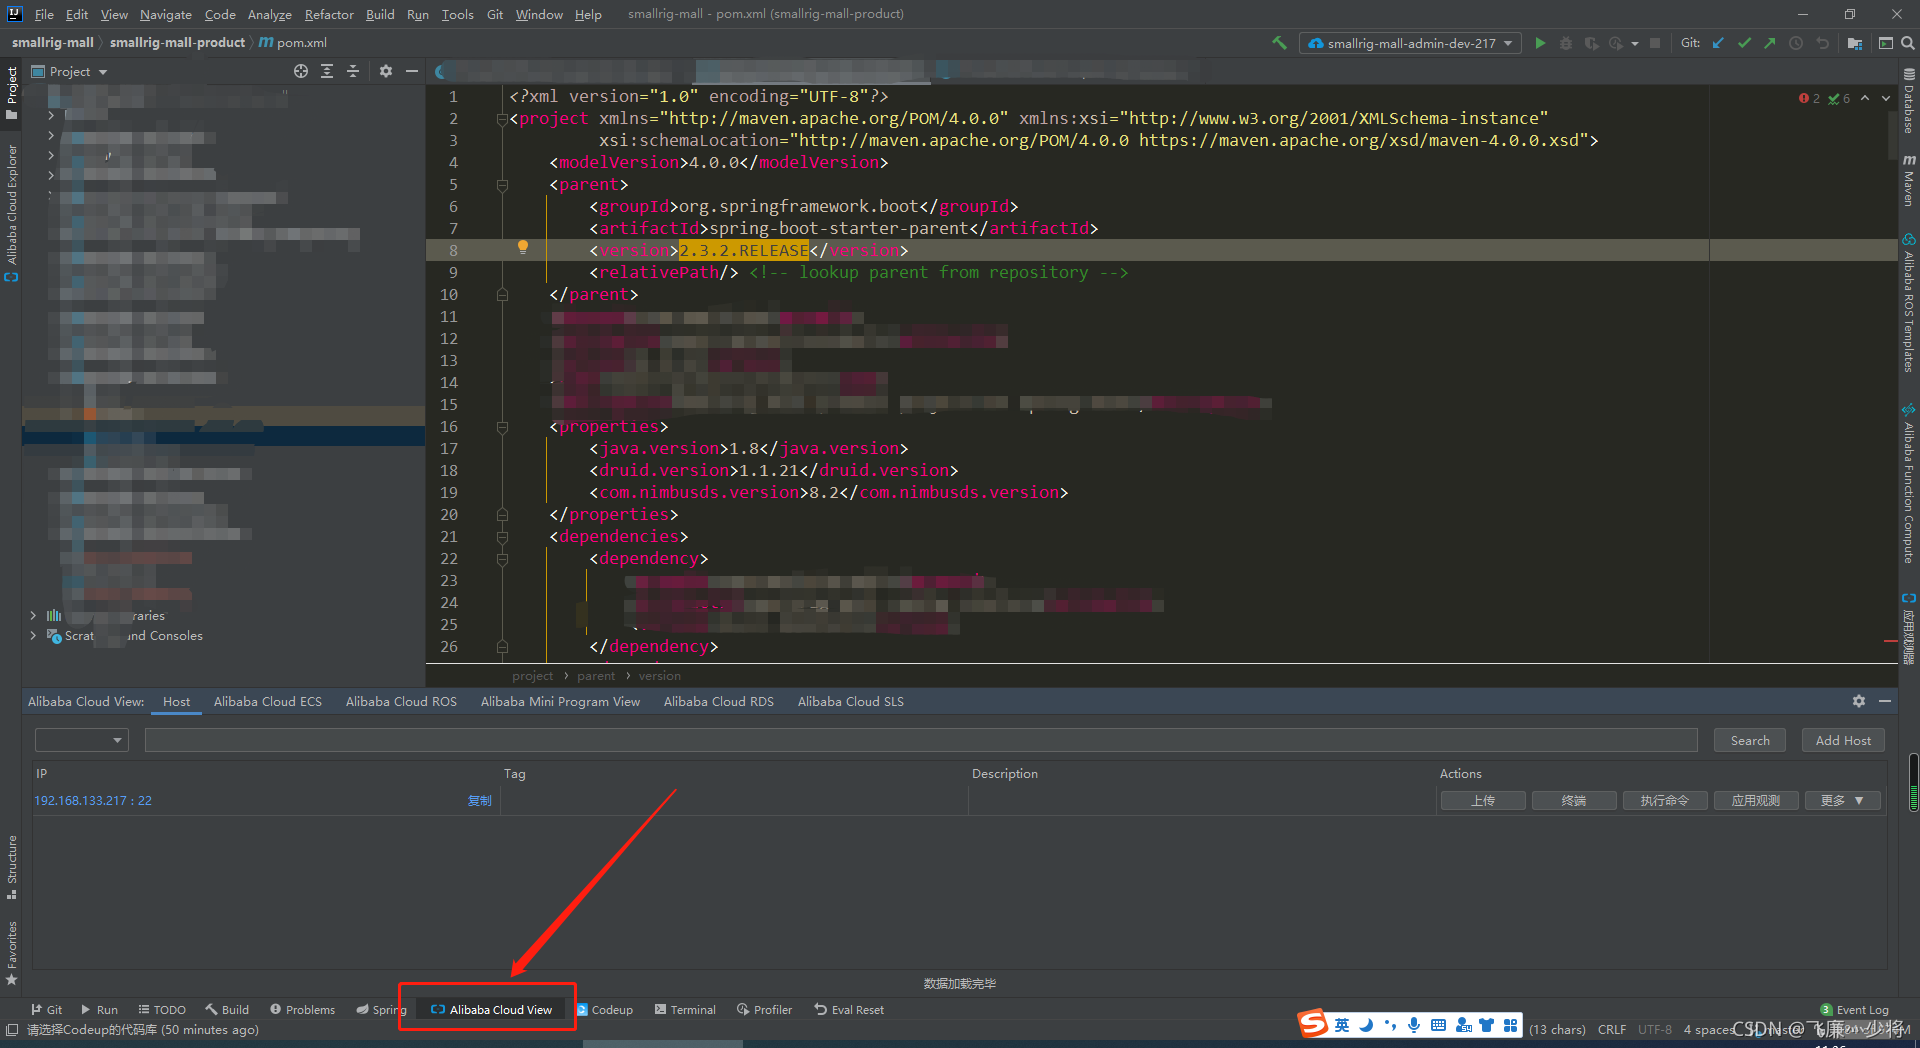Open the Maven side tool window

[x=1909, y=181]
